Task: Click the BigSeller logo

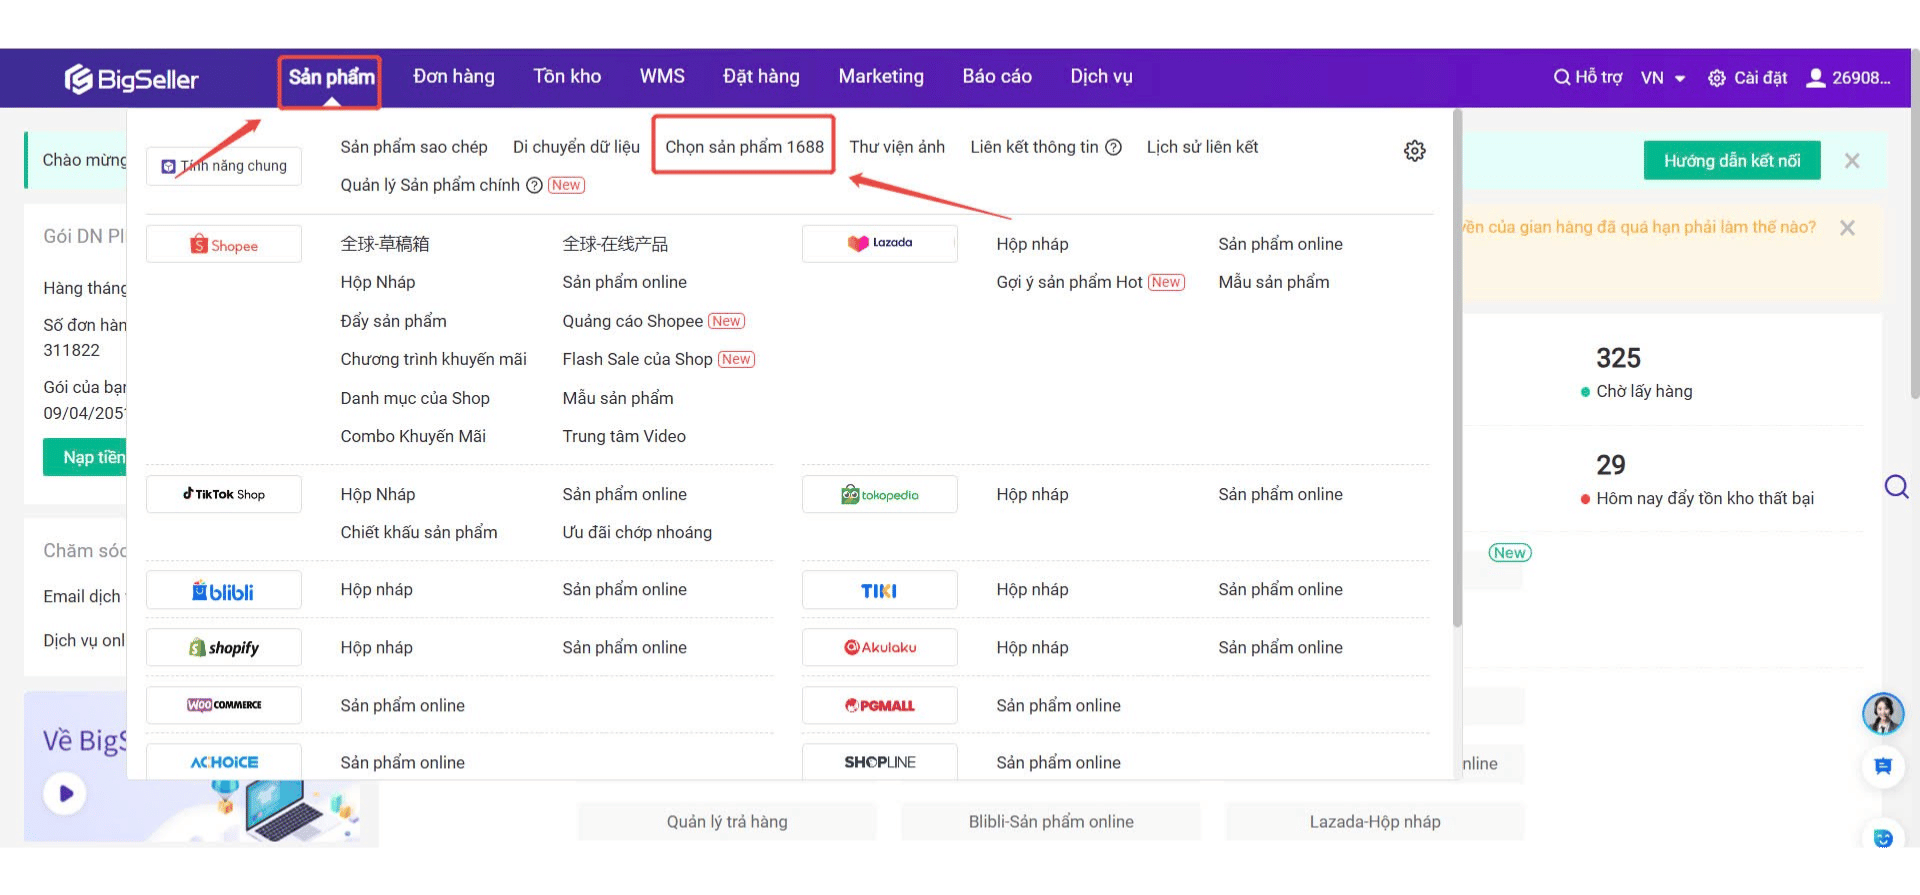Action: coord(131,79)
